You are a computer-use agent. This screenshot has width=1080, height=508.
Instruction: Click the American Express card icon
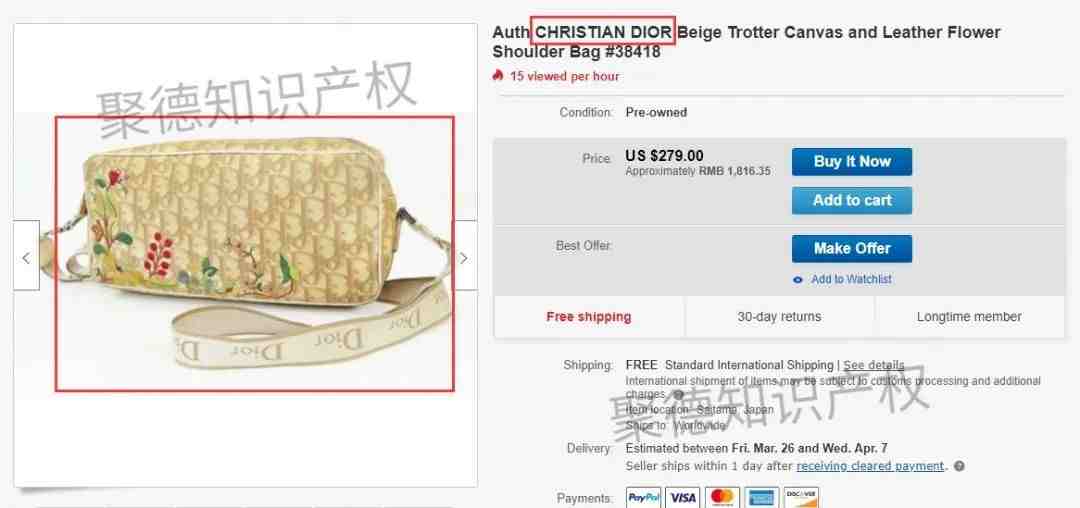(x=762, y=497)
